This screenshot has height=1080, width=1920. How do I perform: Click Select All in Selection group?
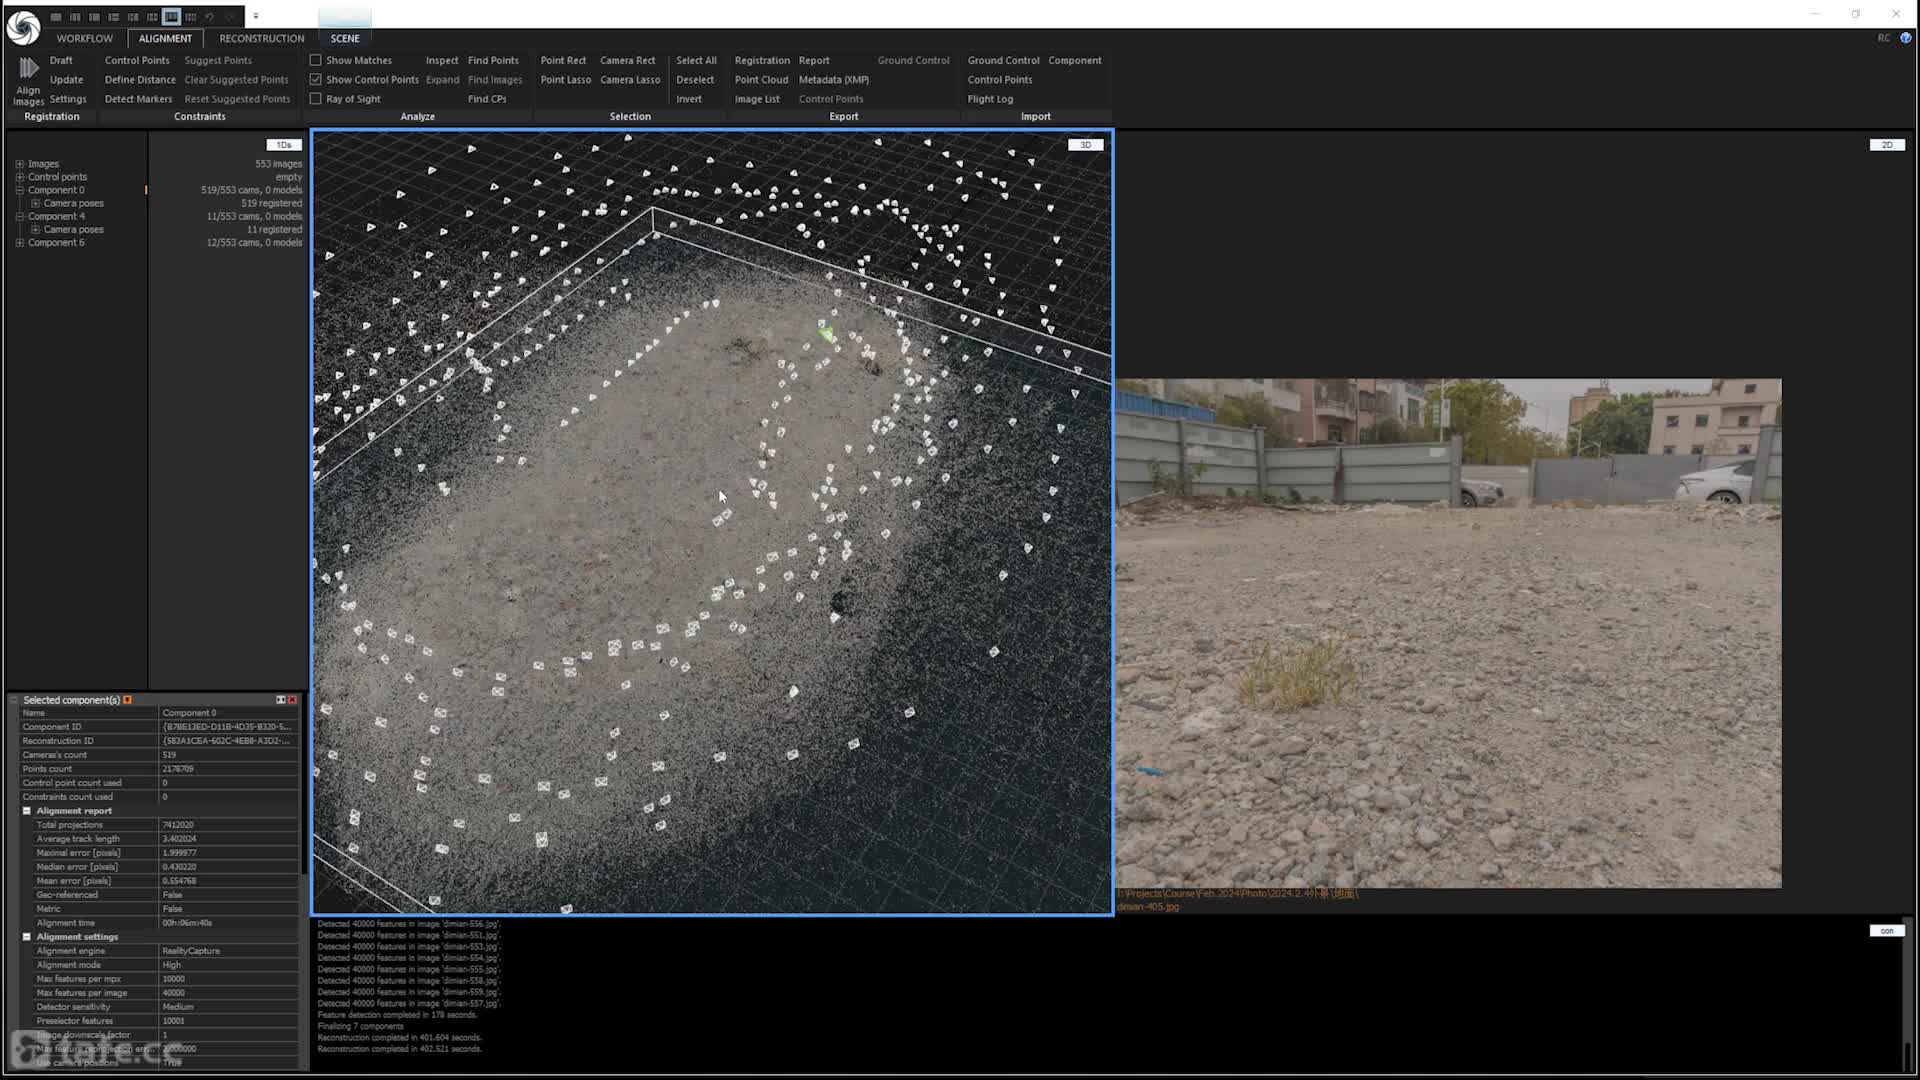coord(696,60)
